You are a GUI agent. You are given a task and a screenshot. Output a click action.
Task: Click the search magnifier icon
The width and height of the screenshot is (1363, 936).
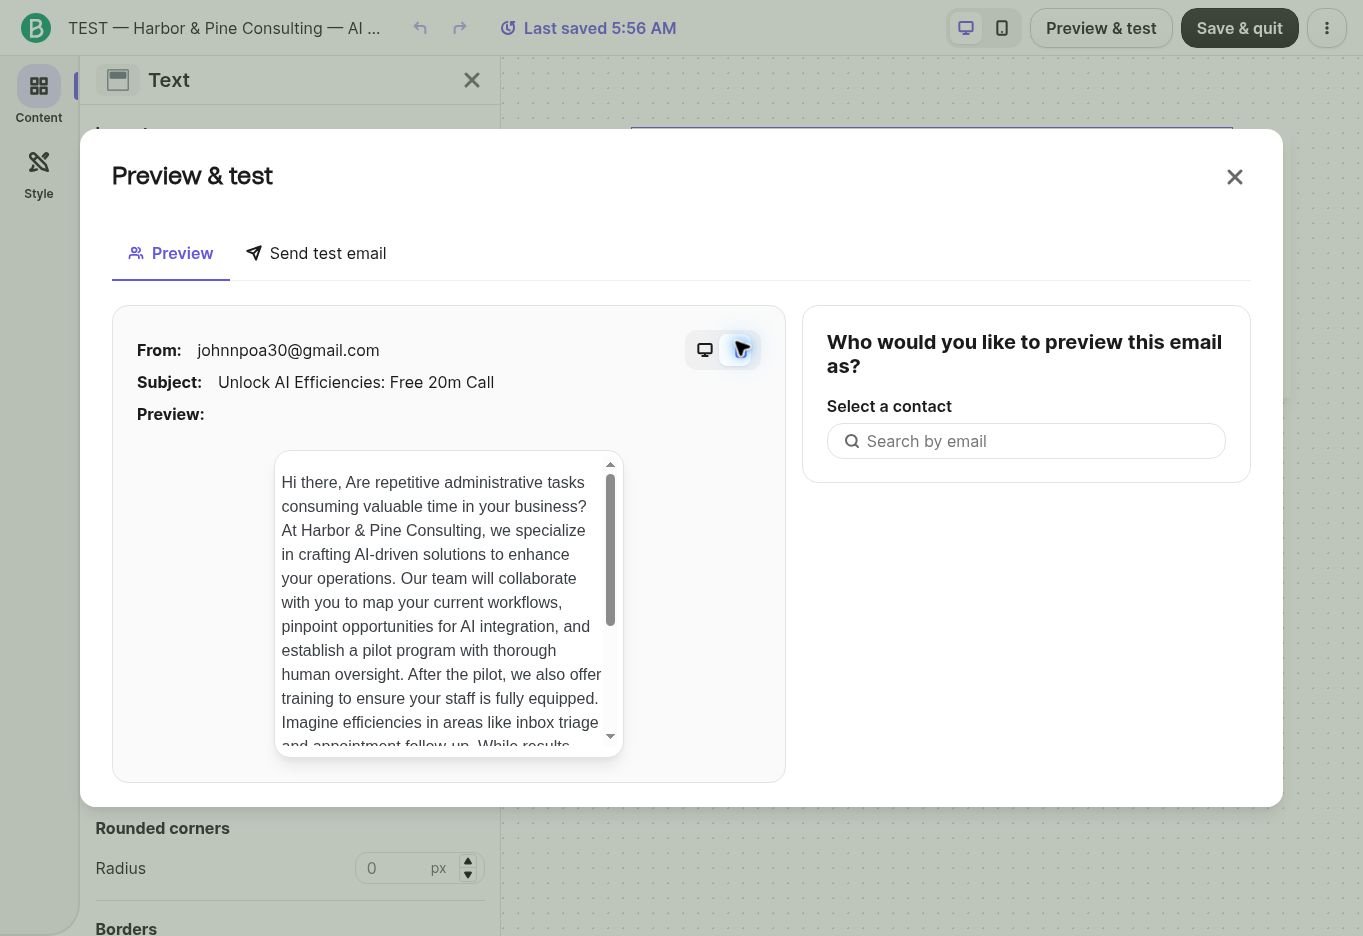pyautogui.click(x=852, y=441)
